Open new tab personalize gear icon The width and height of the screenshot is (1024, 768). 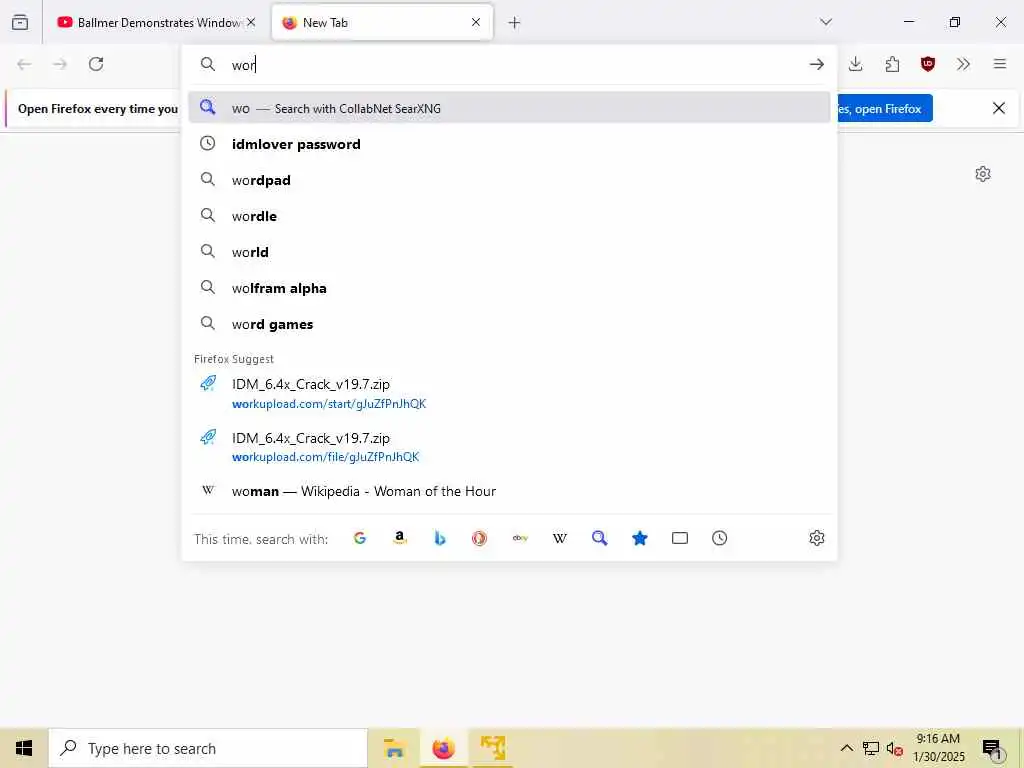point(983,174)
